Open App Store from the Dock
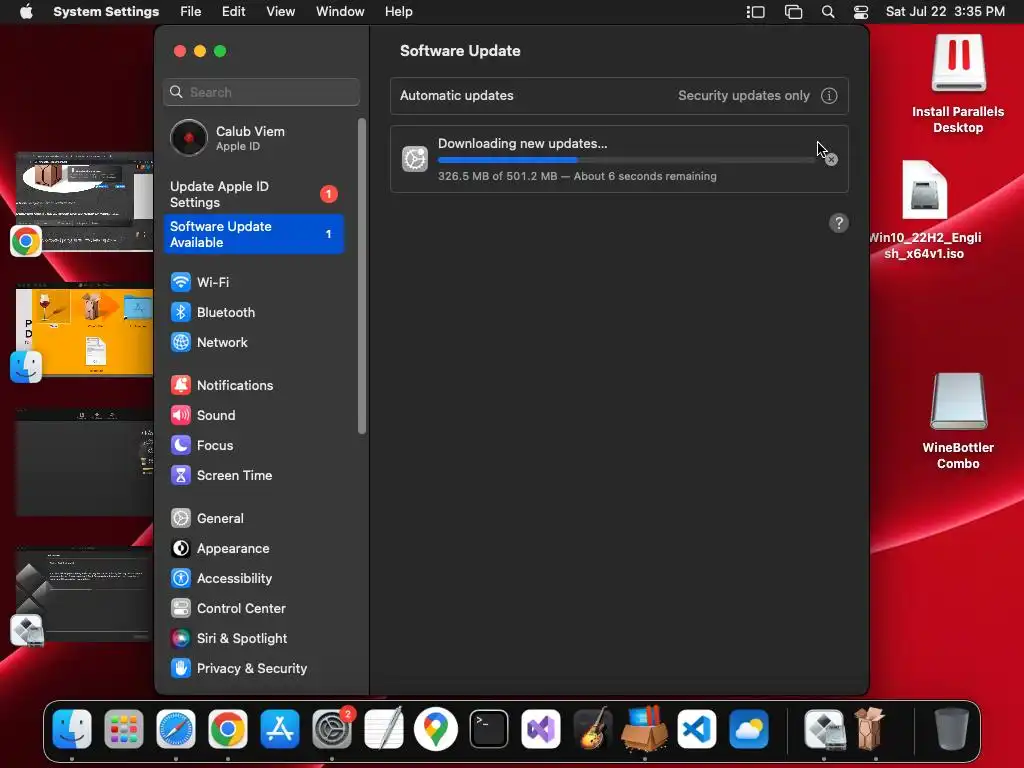The width and height of the screenshot is (1024, 768). click(280, 729)
